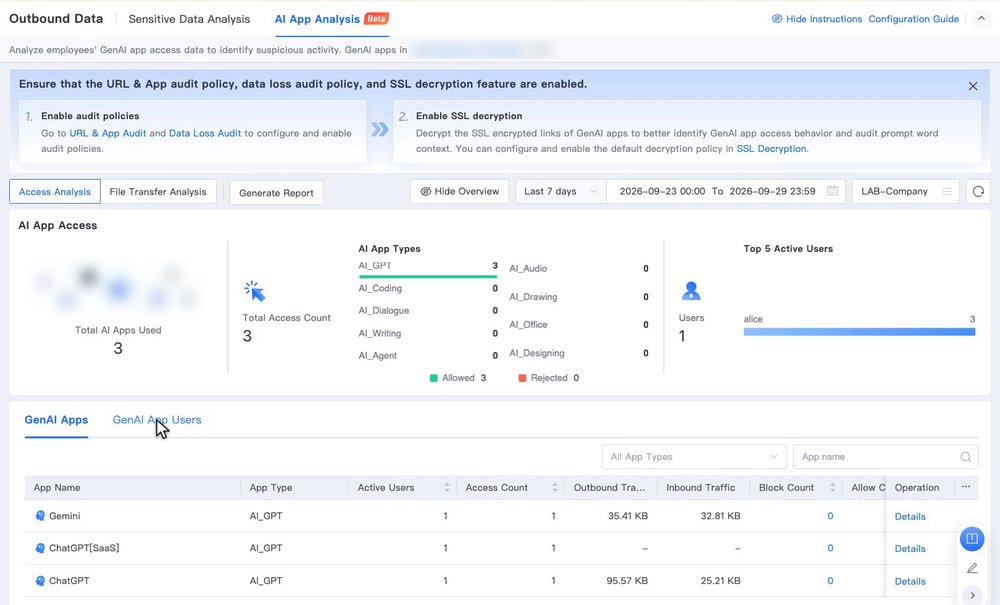Click the ChatGPT app icon in last row

coord(40,581)
